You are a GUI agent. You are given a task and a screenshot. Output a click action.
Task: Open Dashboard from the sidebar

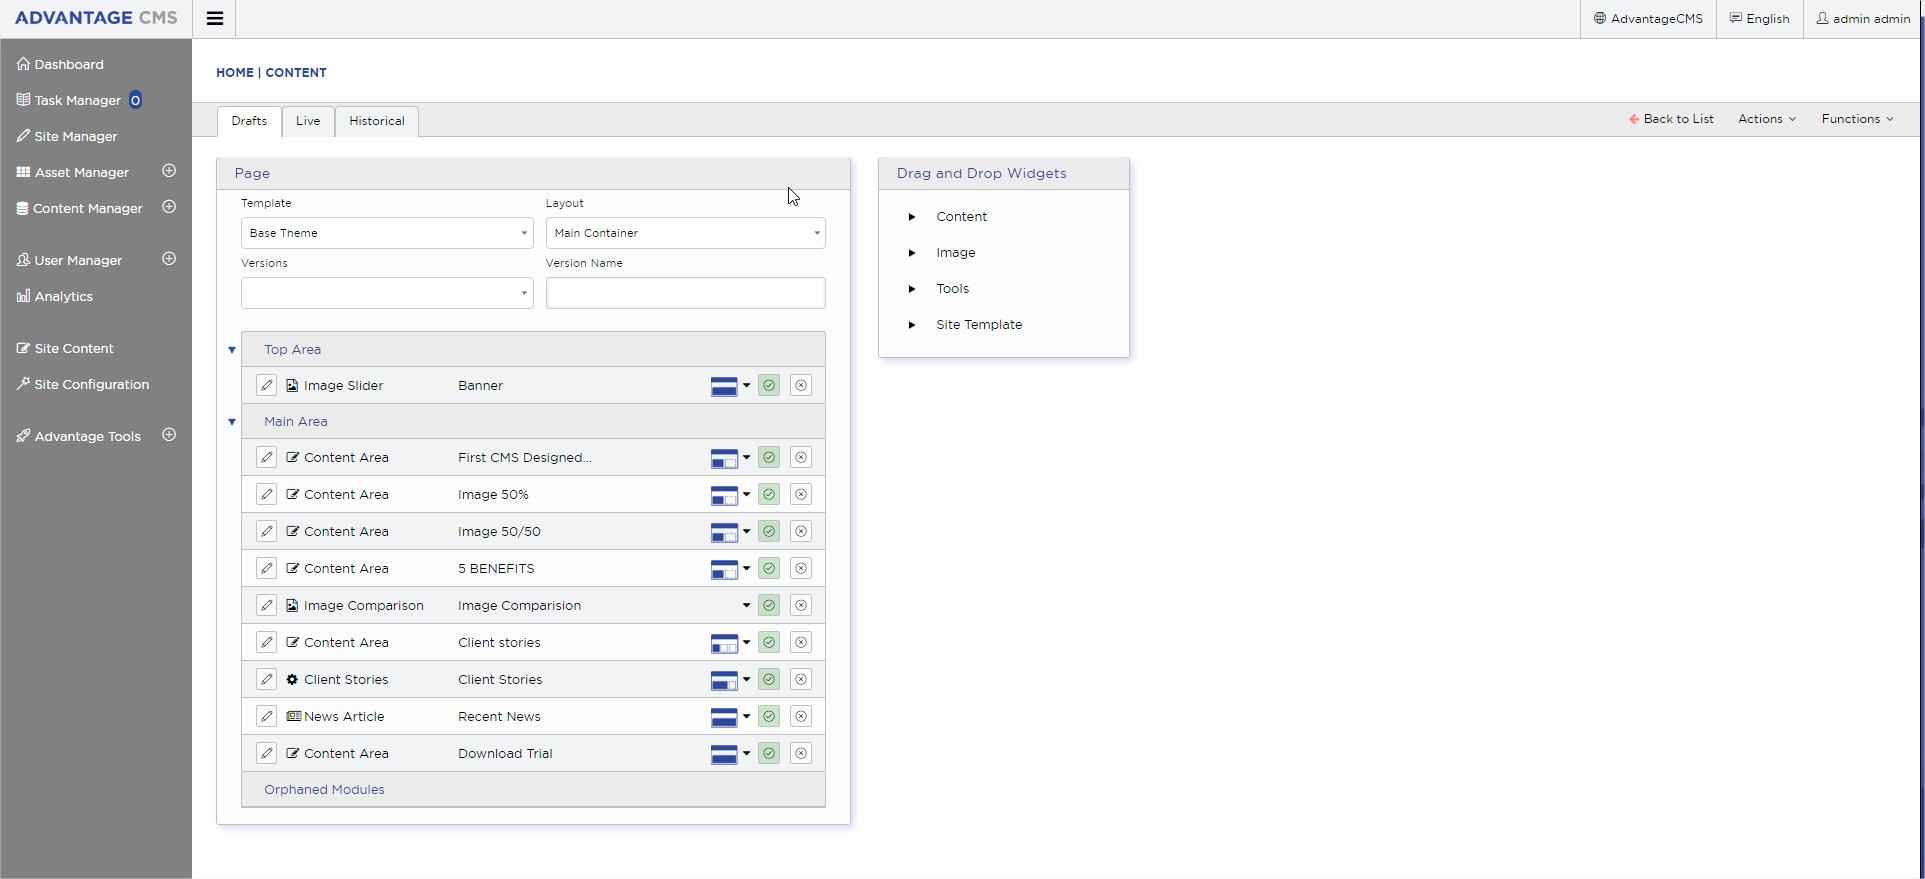coord(60,64)
